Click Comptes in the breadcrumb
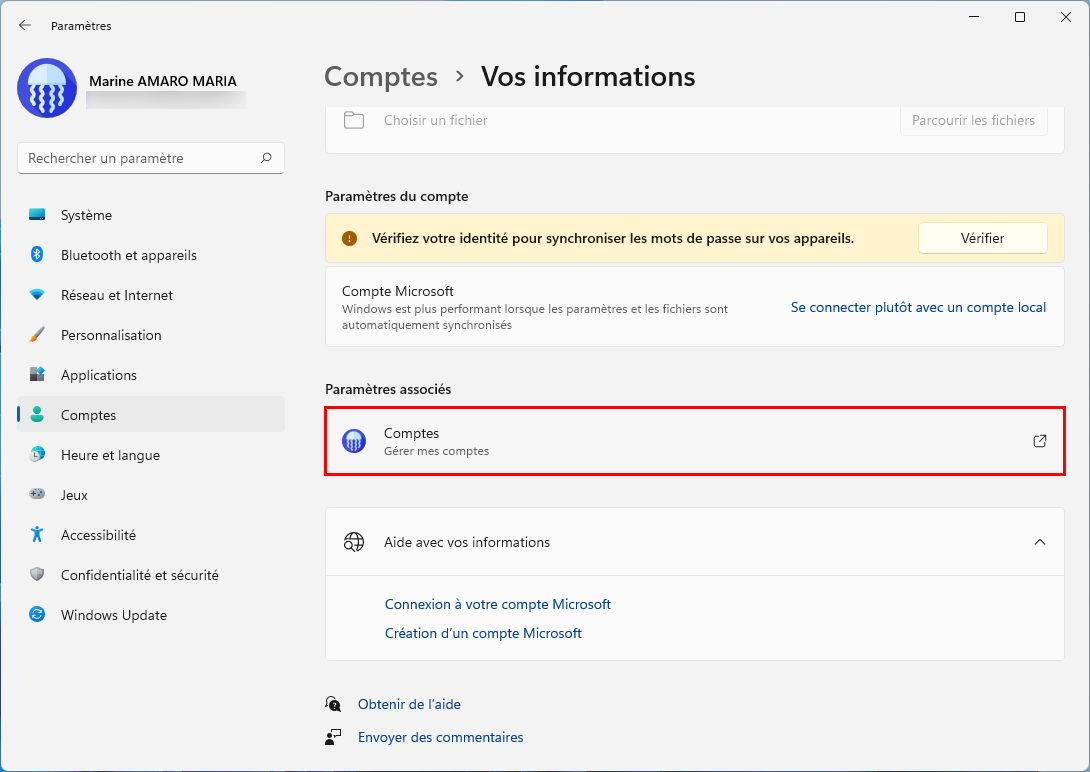The width and height of the screenshot is (1090, 772). pyautogui.click(x=381, y=76)
